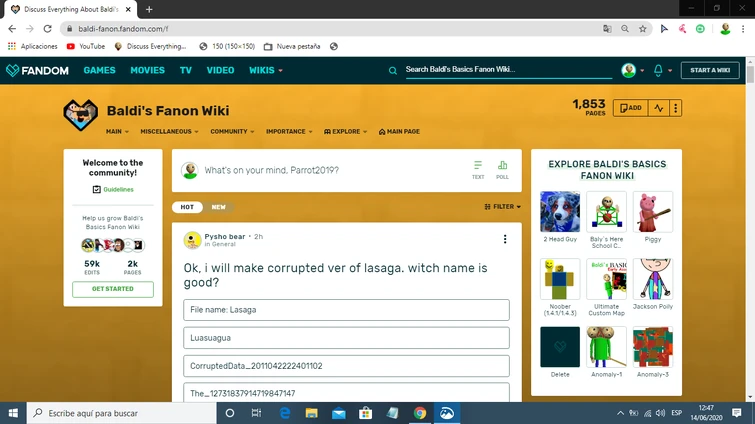Open the TV menu item

pos(186,70)
